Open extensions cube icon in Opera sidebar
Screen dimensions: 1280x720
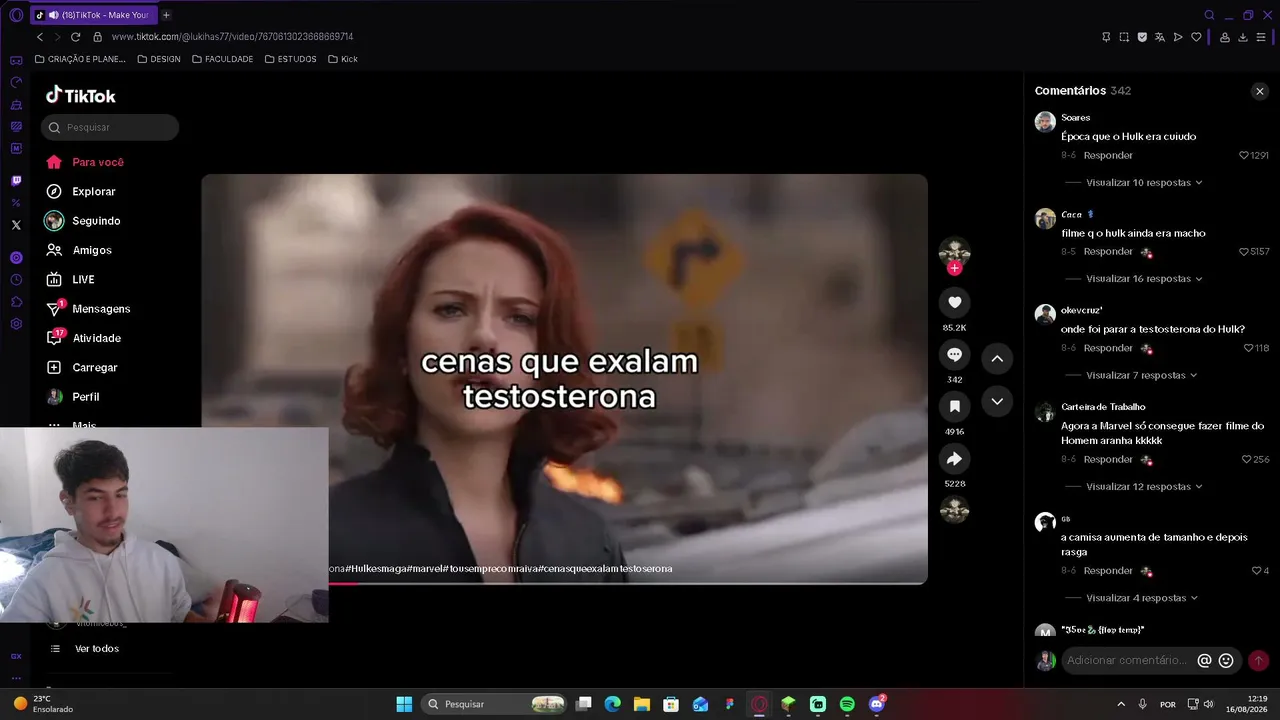[16, 302]
